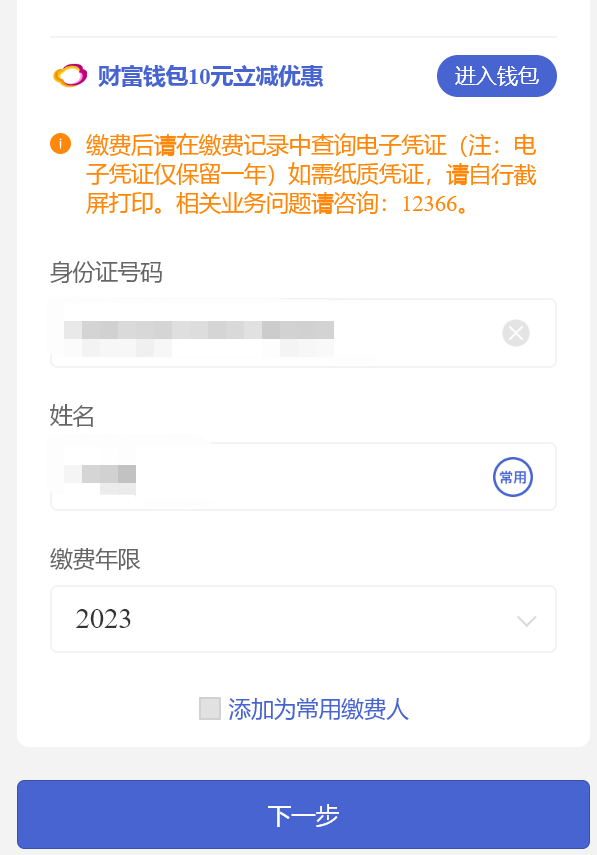Click the 身份证号码 field label
This screenshot has height=855, width=597.
tap(106, 272)
